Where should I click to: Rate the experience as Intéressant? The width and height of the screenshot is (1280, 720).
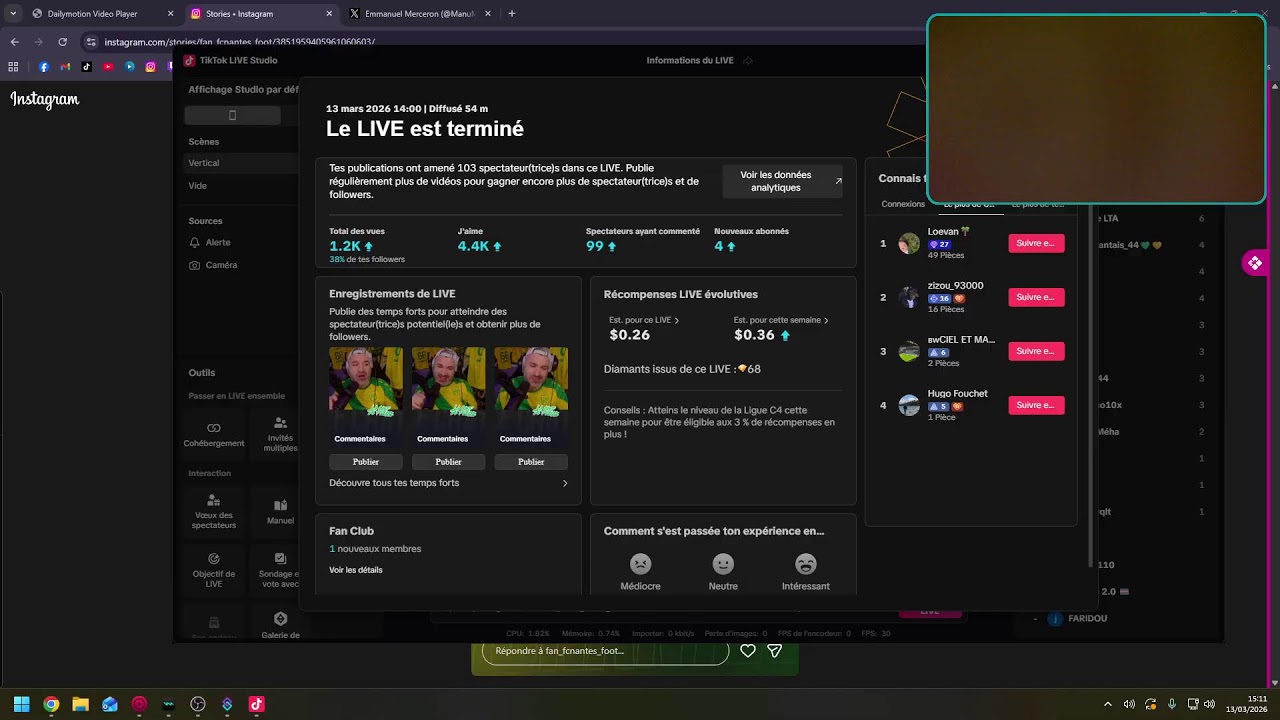tap(805, 572)
